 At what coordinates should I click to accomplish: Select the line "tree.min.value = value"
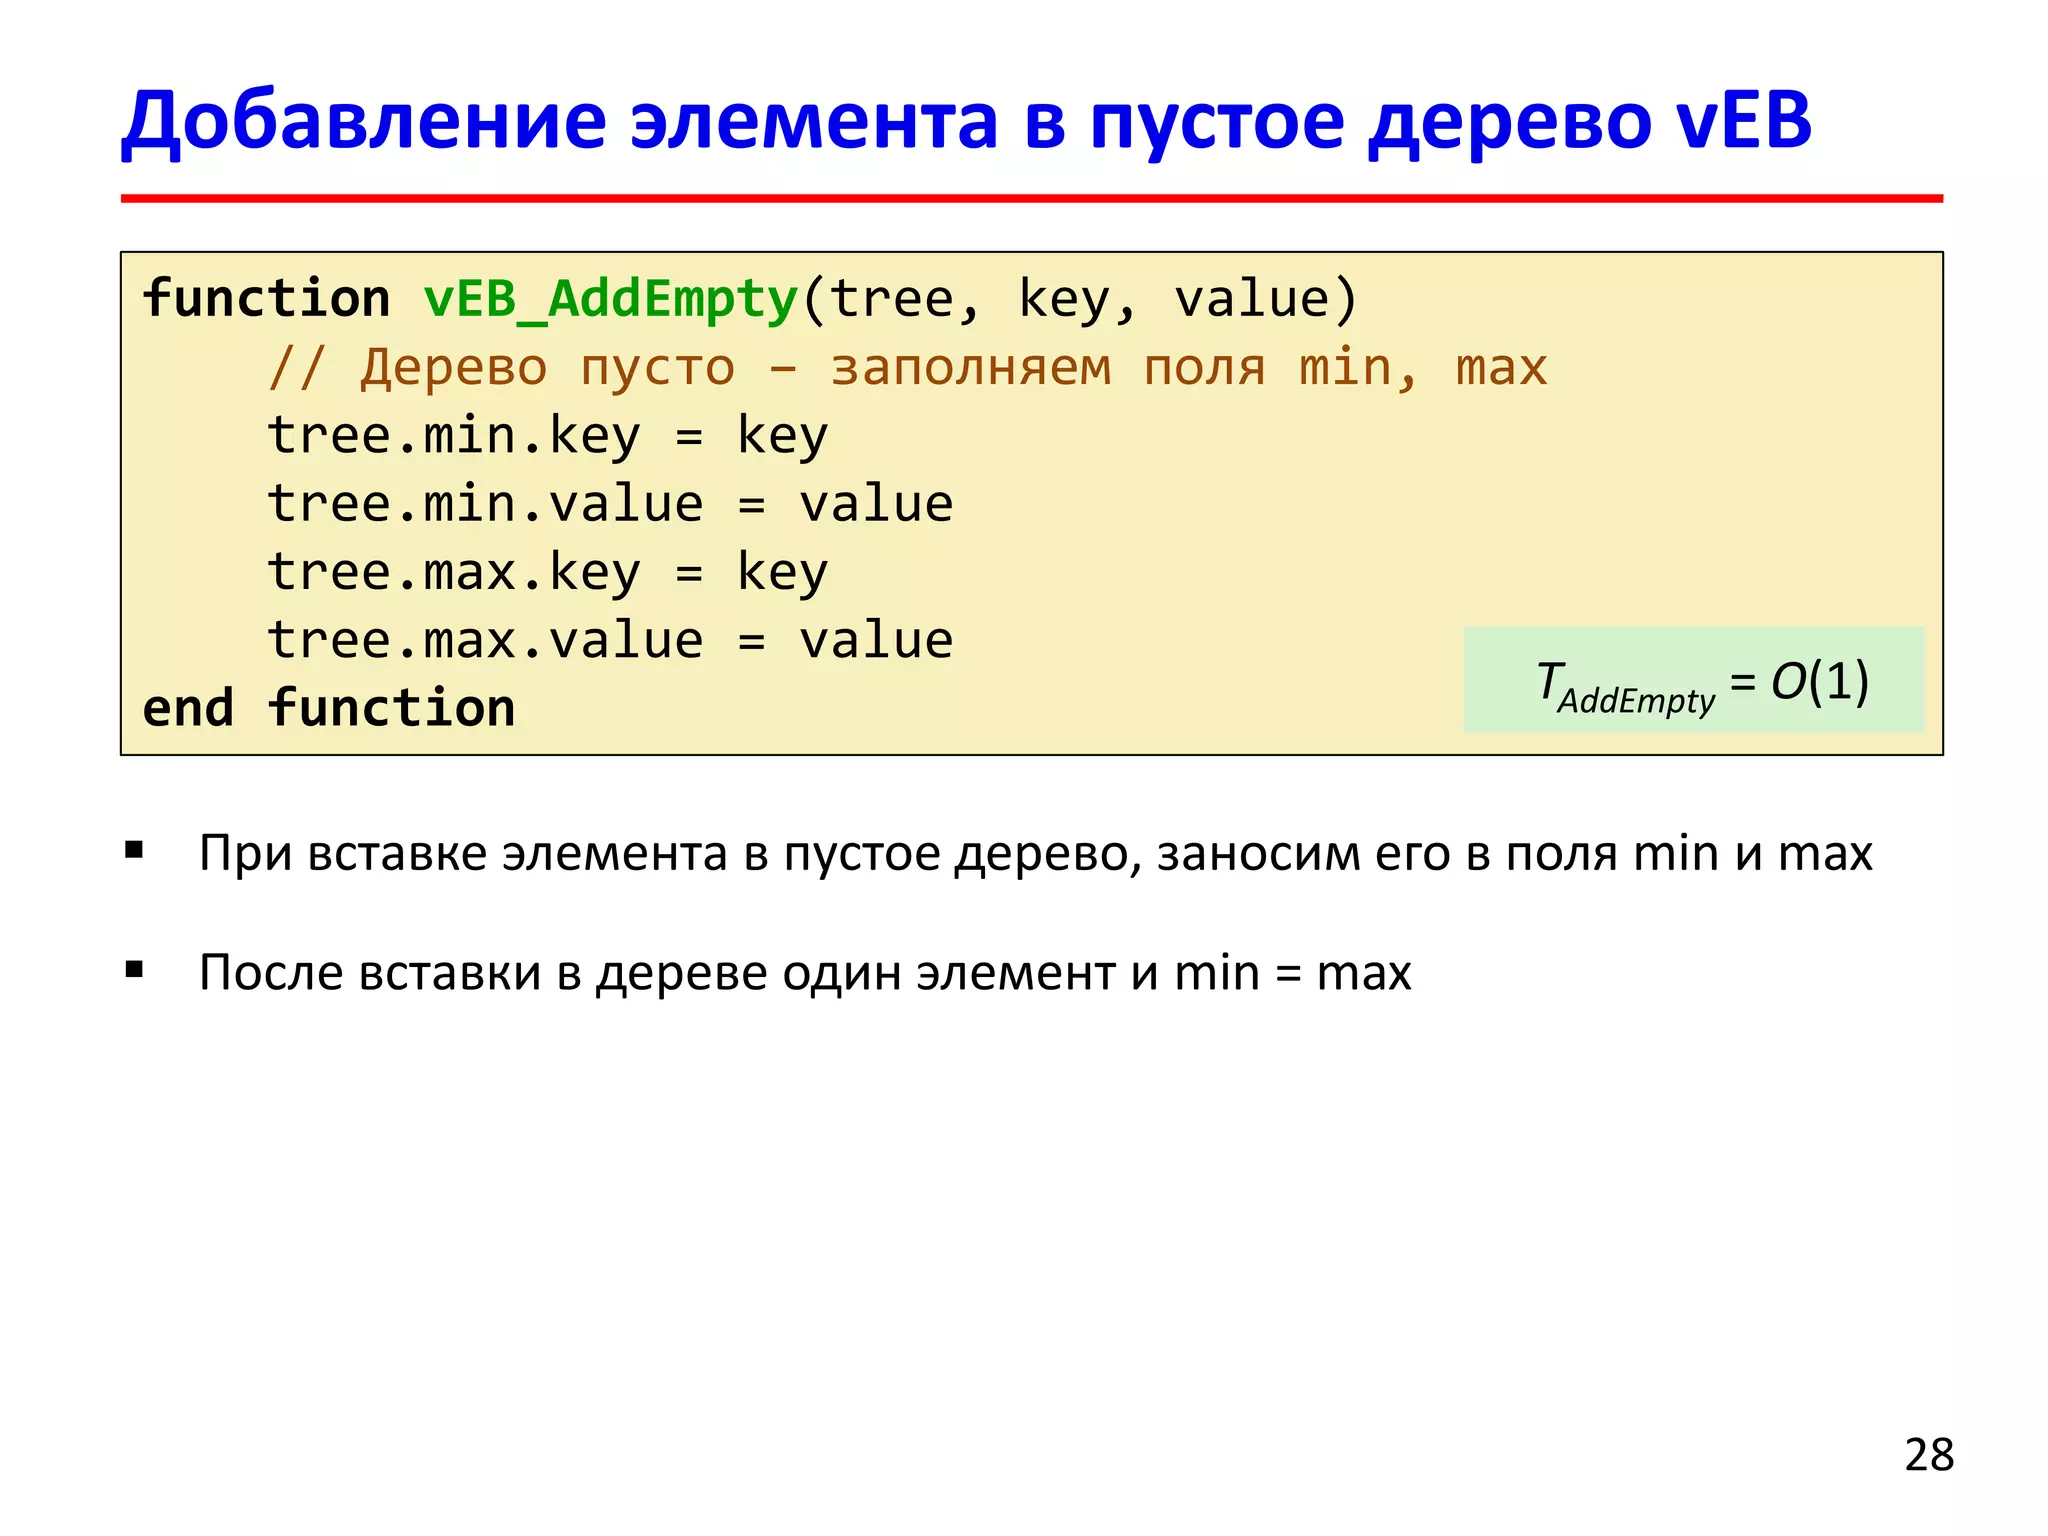610,503
